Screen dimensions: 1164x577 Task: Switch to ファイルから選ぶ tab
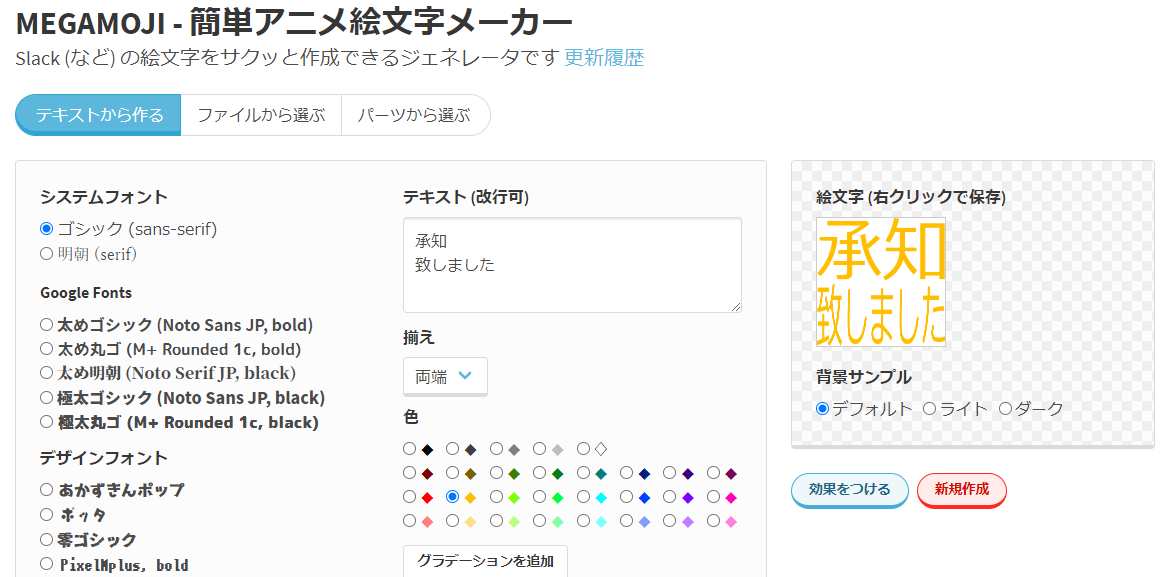261,115
